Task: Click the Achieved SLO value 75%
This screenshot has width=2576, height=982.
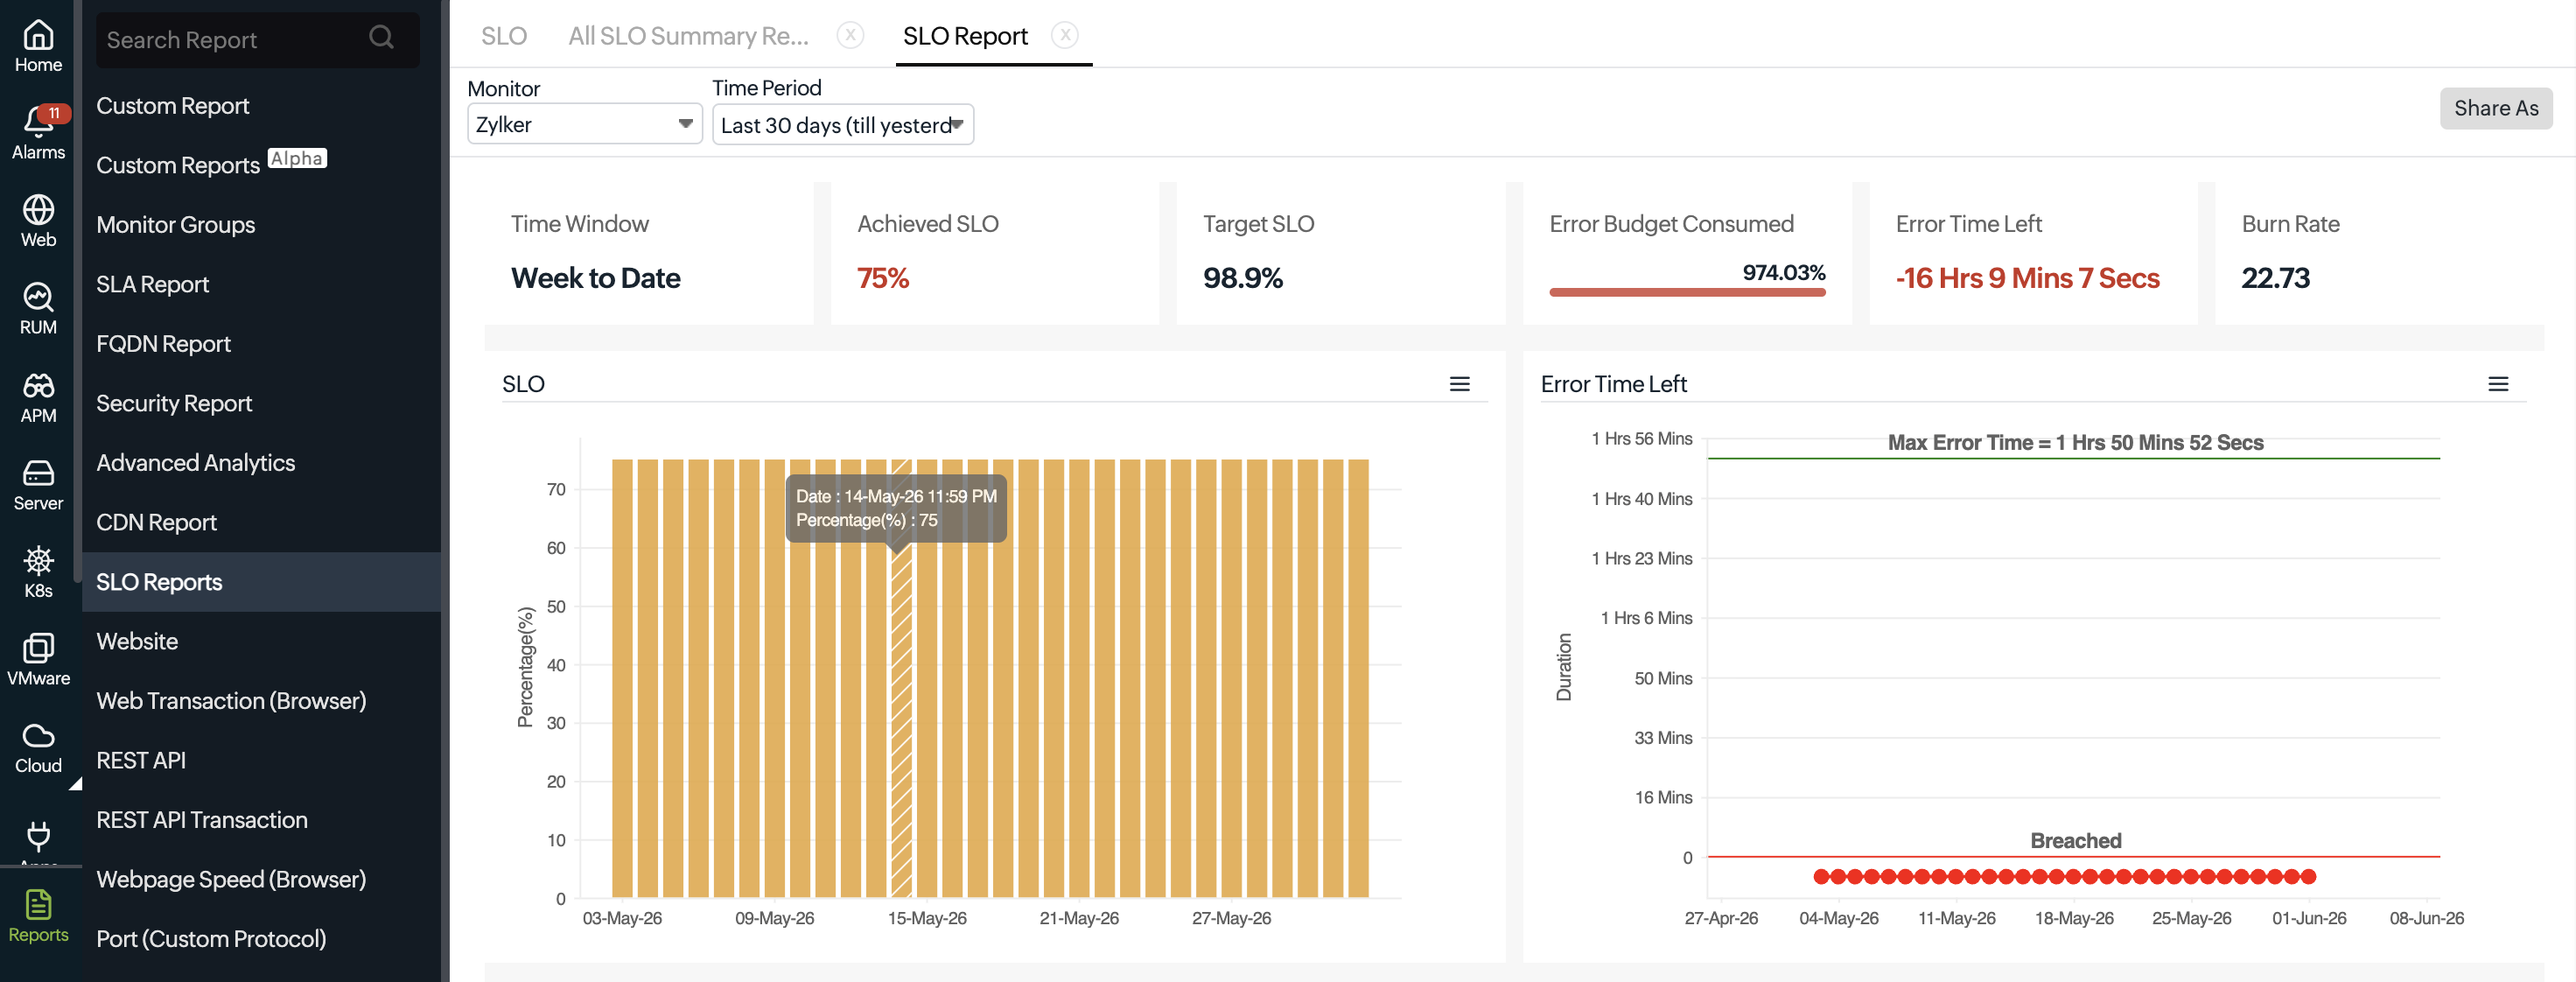Action: click(x=882, y=278)
